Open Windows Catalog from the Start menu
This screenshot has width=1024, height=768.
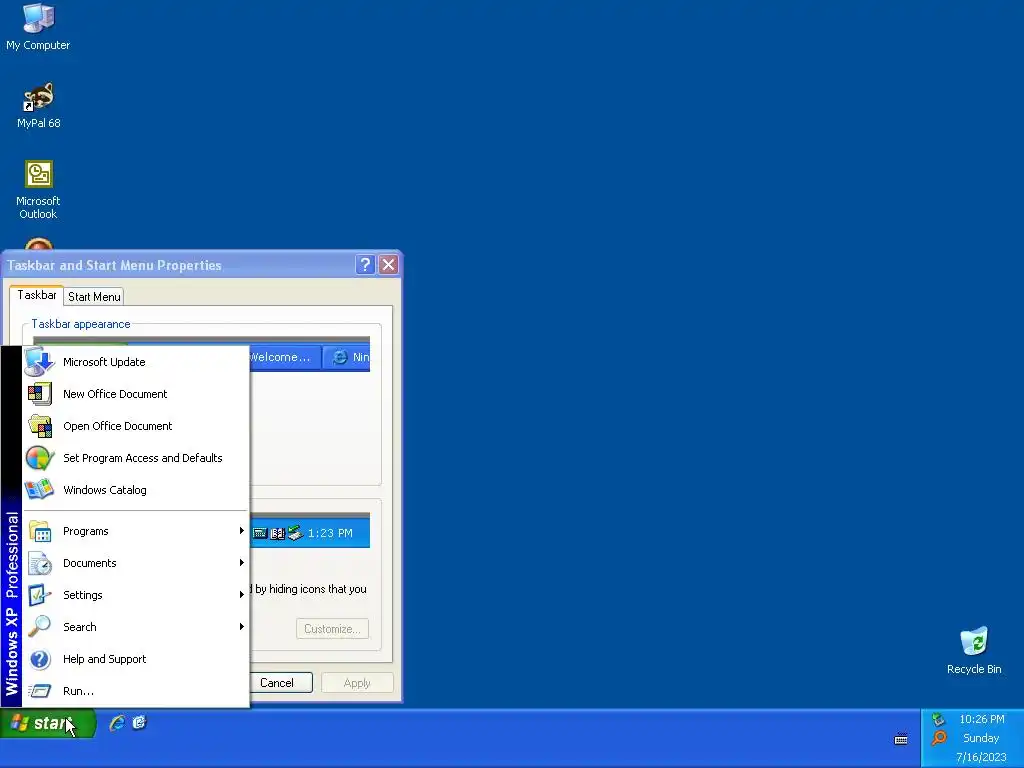[136, 490]
